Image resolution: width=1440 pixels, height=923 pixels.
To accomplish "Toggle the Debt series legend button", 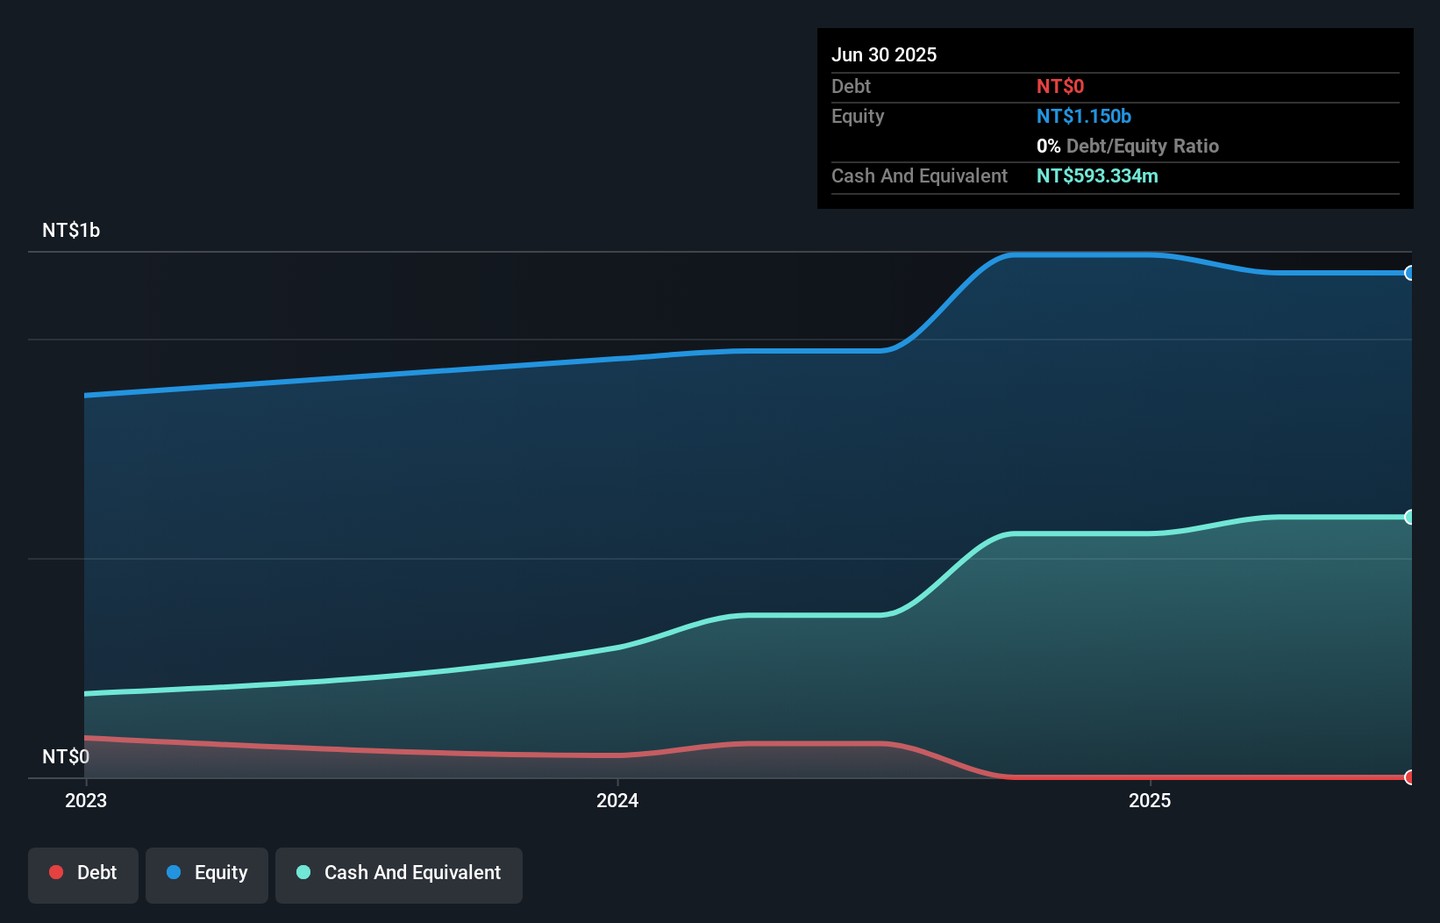I will (83, 875).
